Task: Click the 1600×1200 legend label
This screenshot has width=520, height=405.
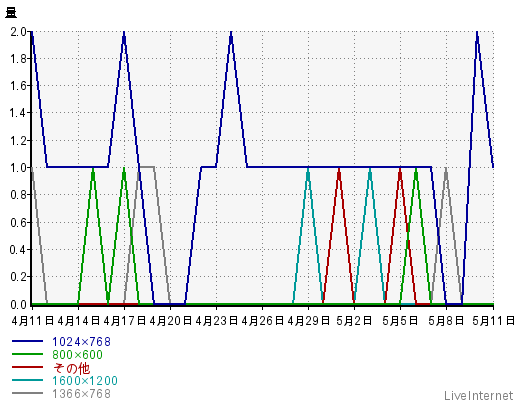Action: 85,381
